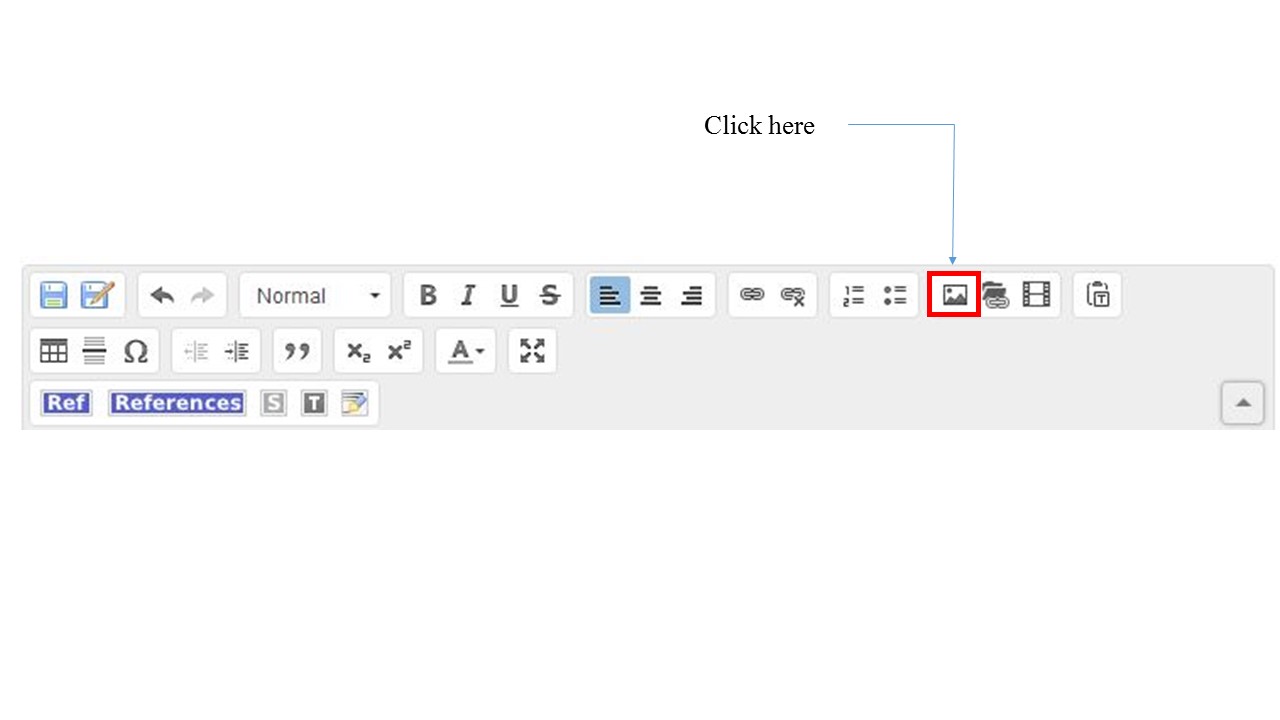Click the insert image icon
Image resolution: width=1280 pixels, height=720 pixels.
[x=954, y=295]
